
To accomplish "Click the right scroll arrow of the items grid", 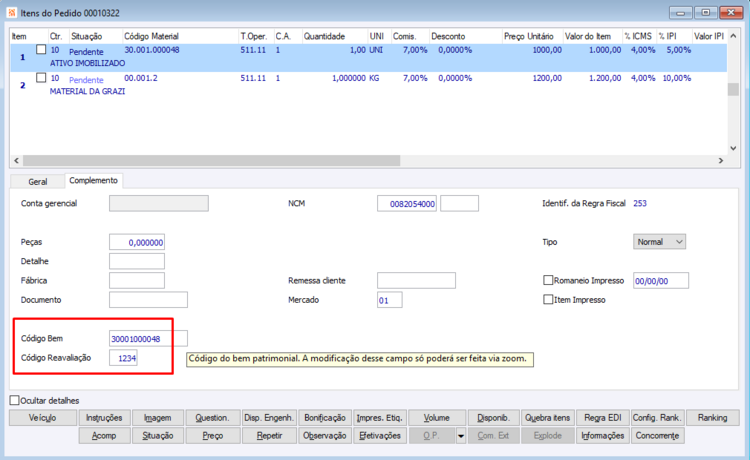I will pos(720,161).
